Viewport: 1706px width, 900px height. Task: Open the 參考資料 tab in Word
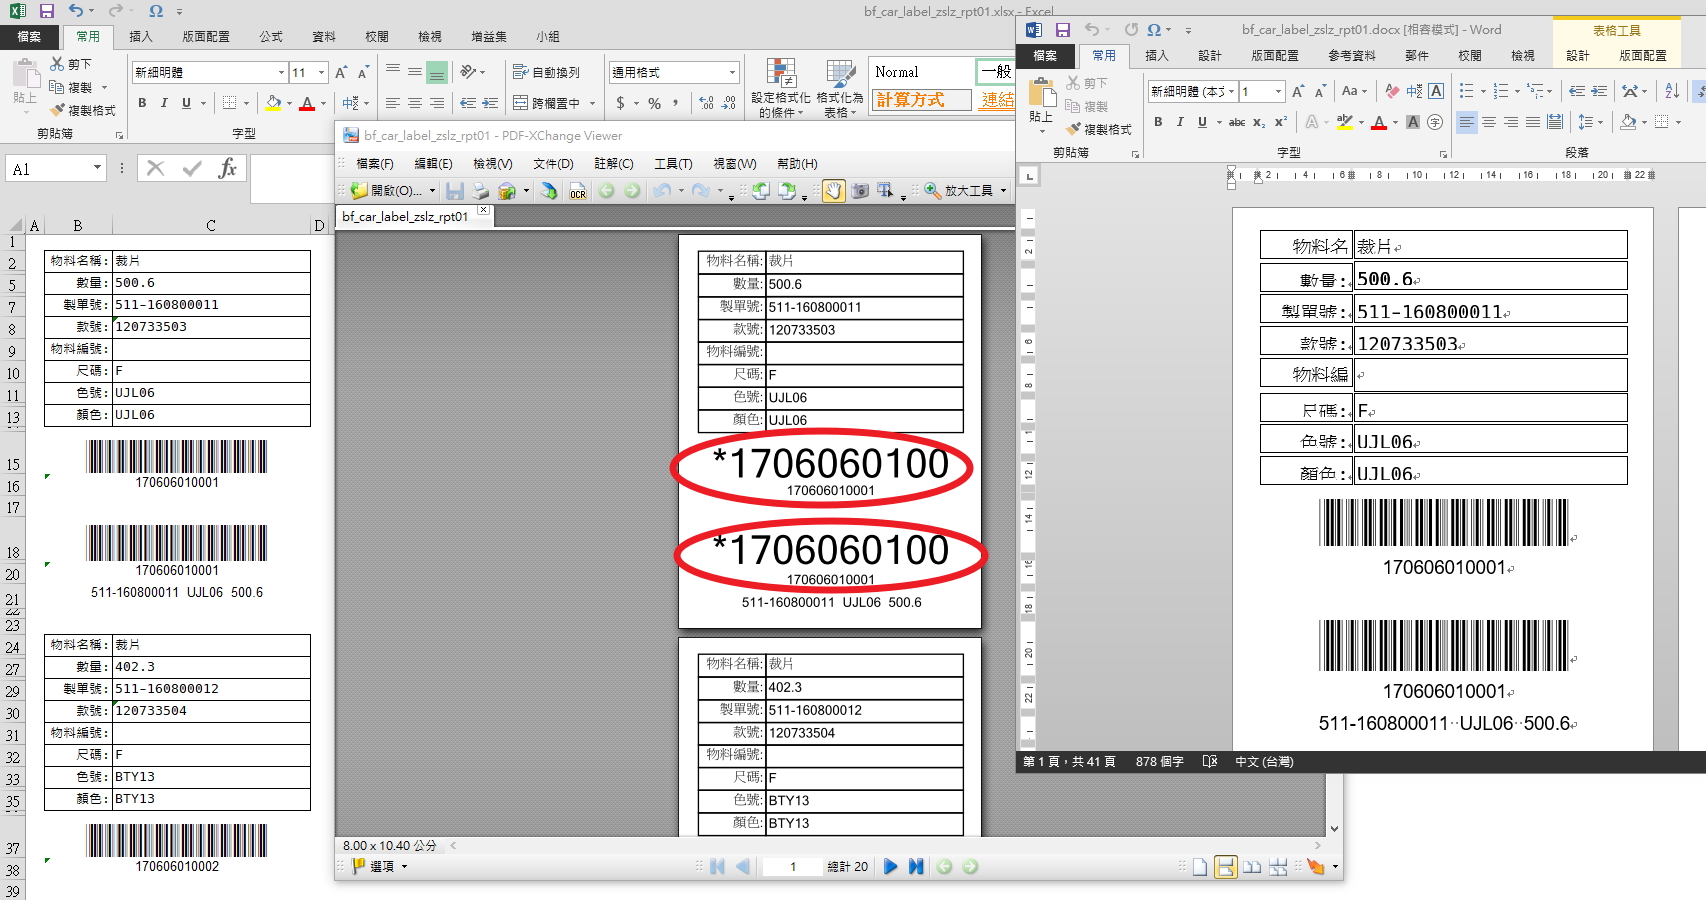1352,56
